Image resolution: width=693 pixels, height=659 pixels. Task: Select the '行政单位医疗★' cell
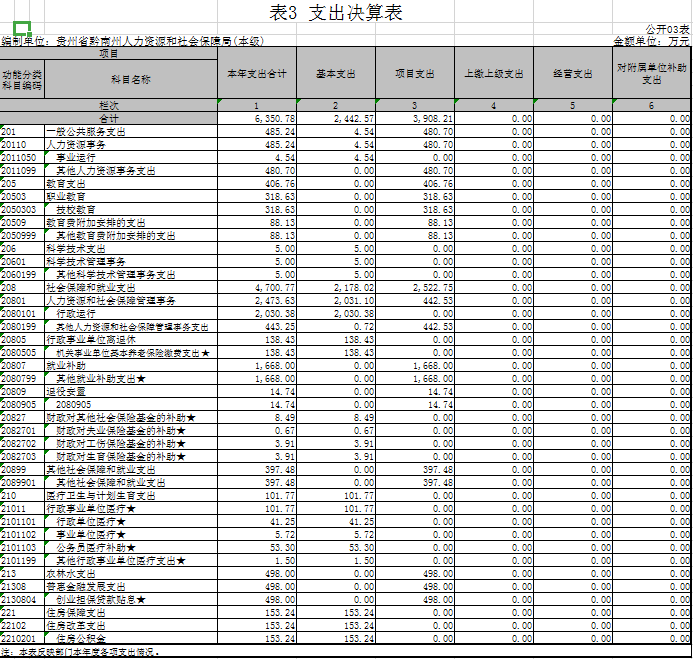coord(131,522)
